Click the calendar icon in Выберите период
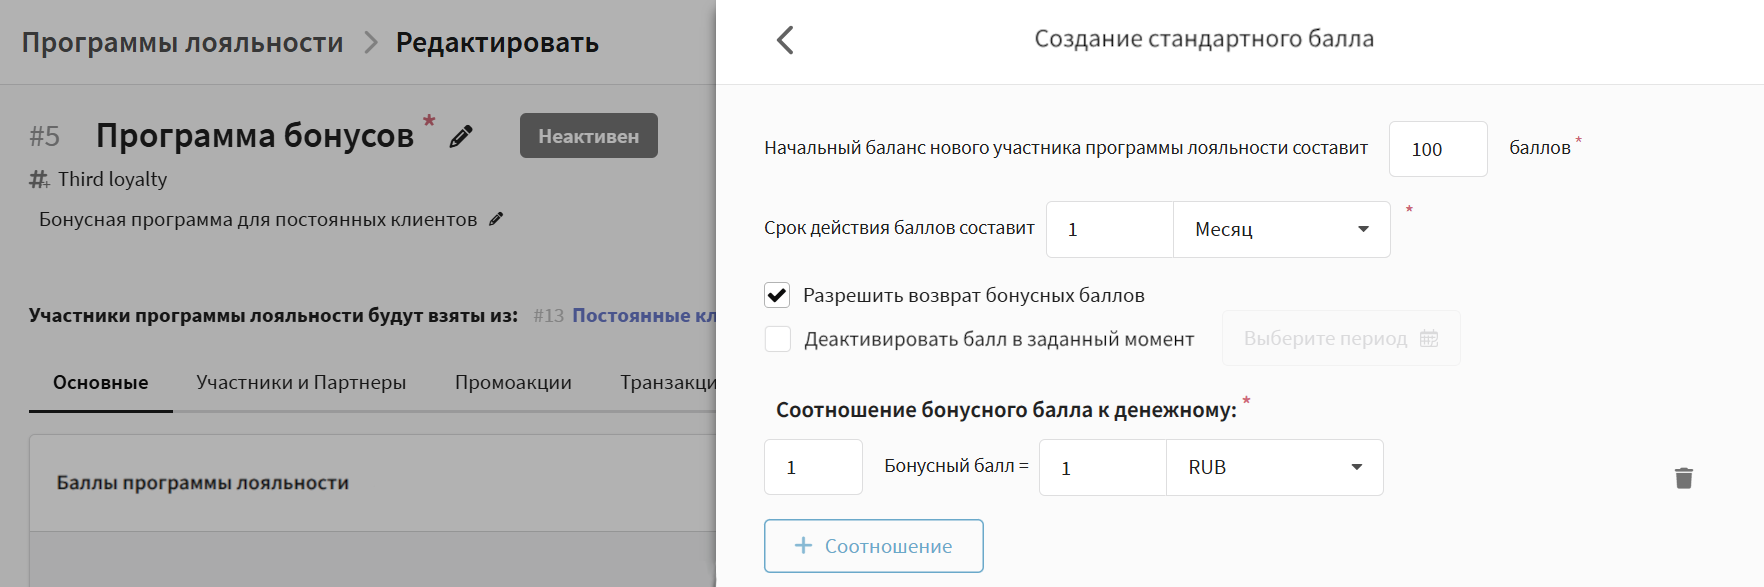Image resolution: width=1764 pixels, height=587 pixels. [1429, 338]
